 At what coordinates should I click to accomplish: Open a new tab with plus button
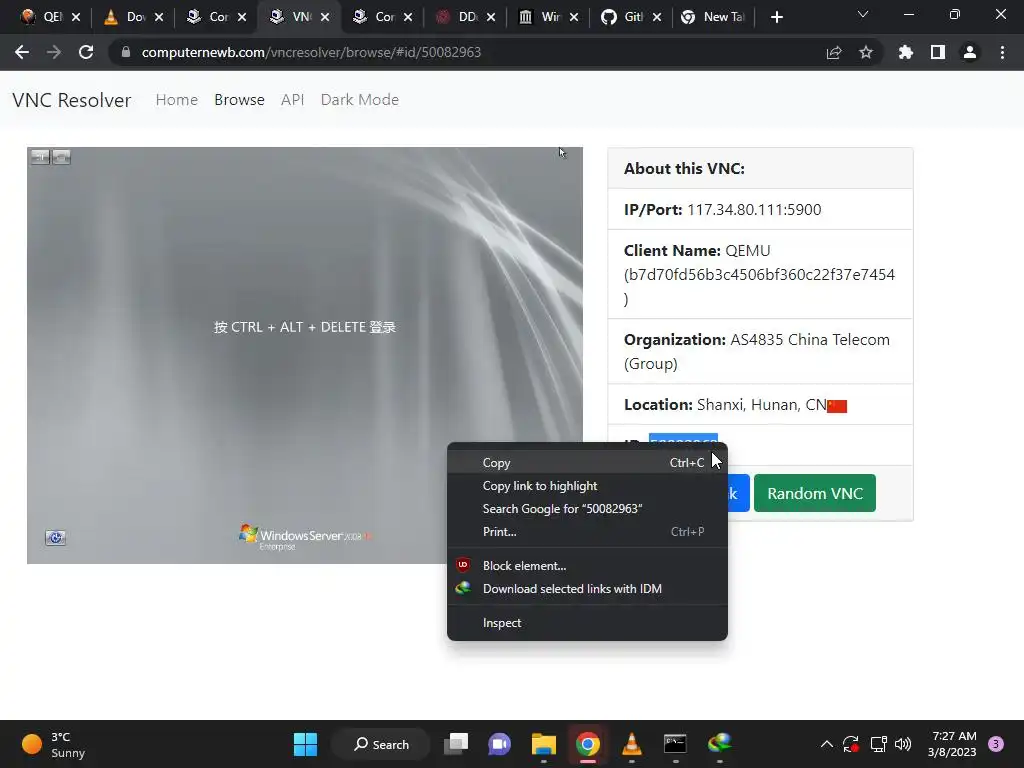776,17
